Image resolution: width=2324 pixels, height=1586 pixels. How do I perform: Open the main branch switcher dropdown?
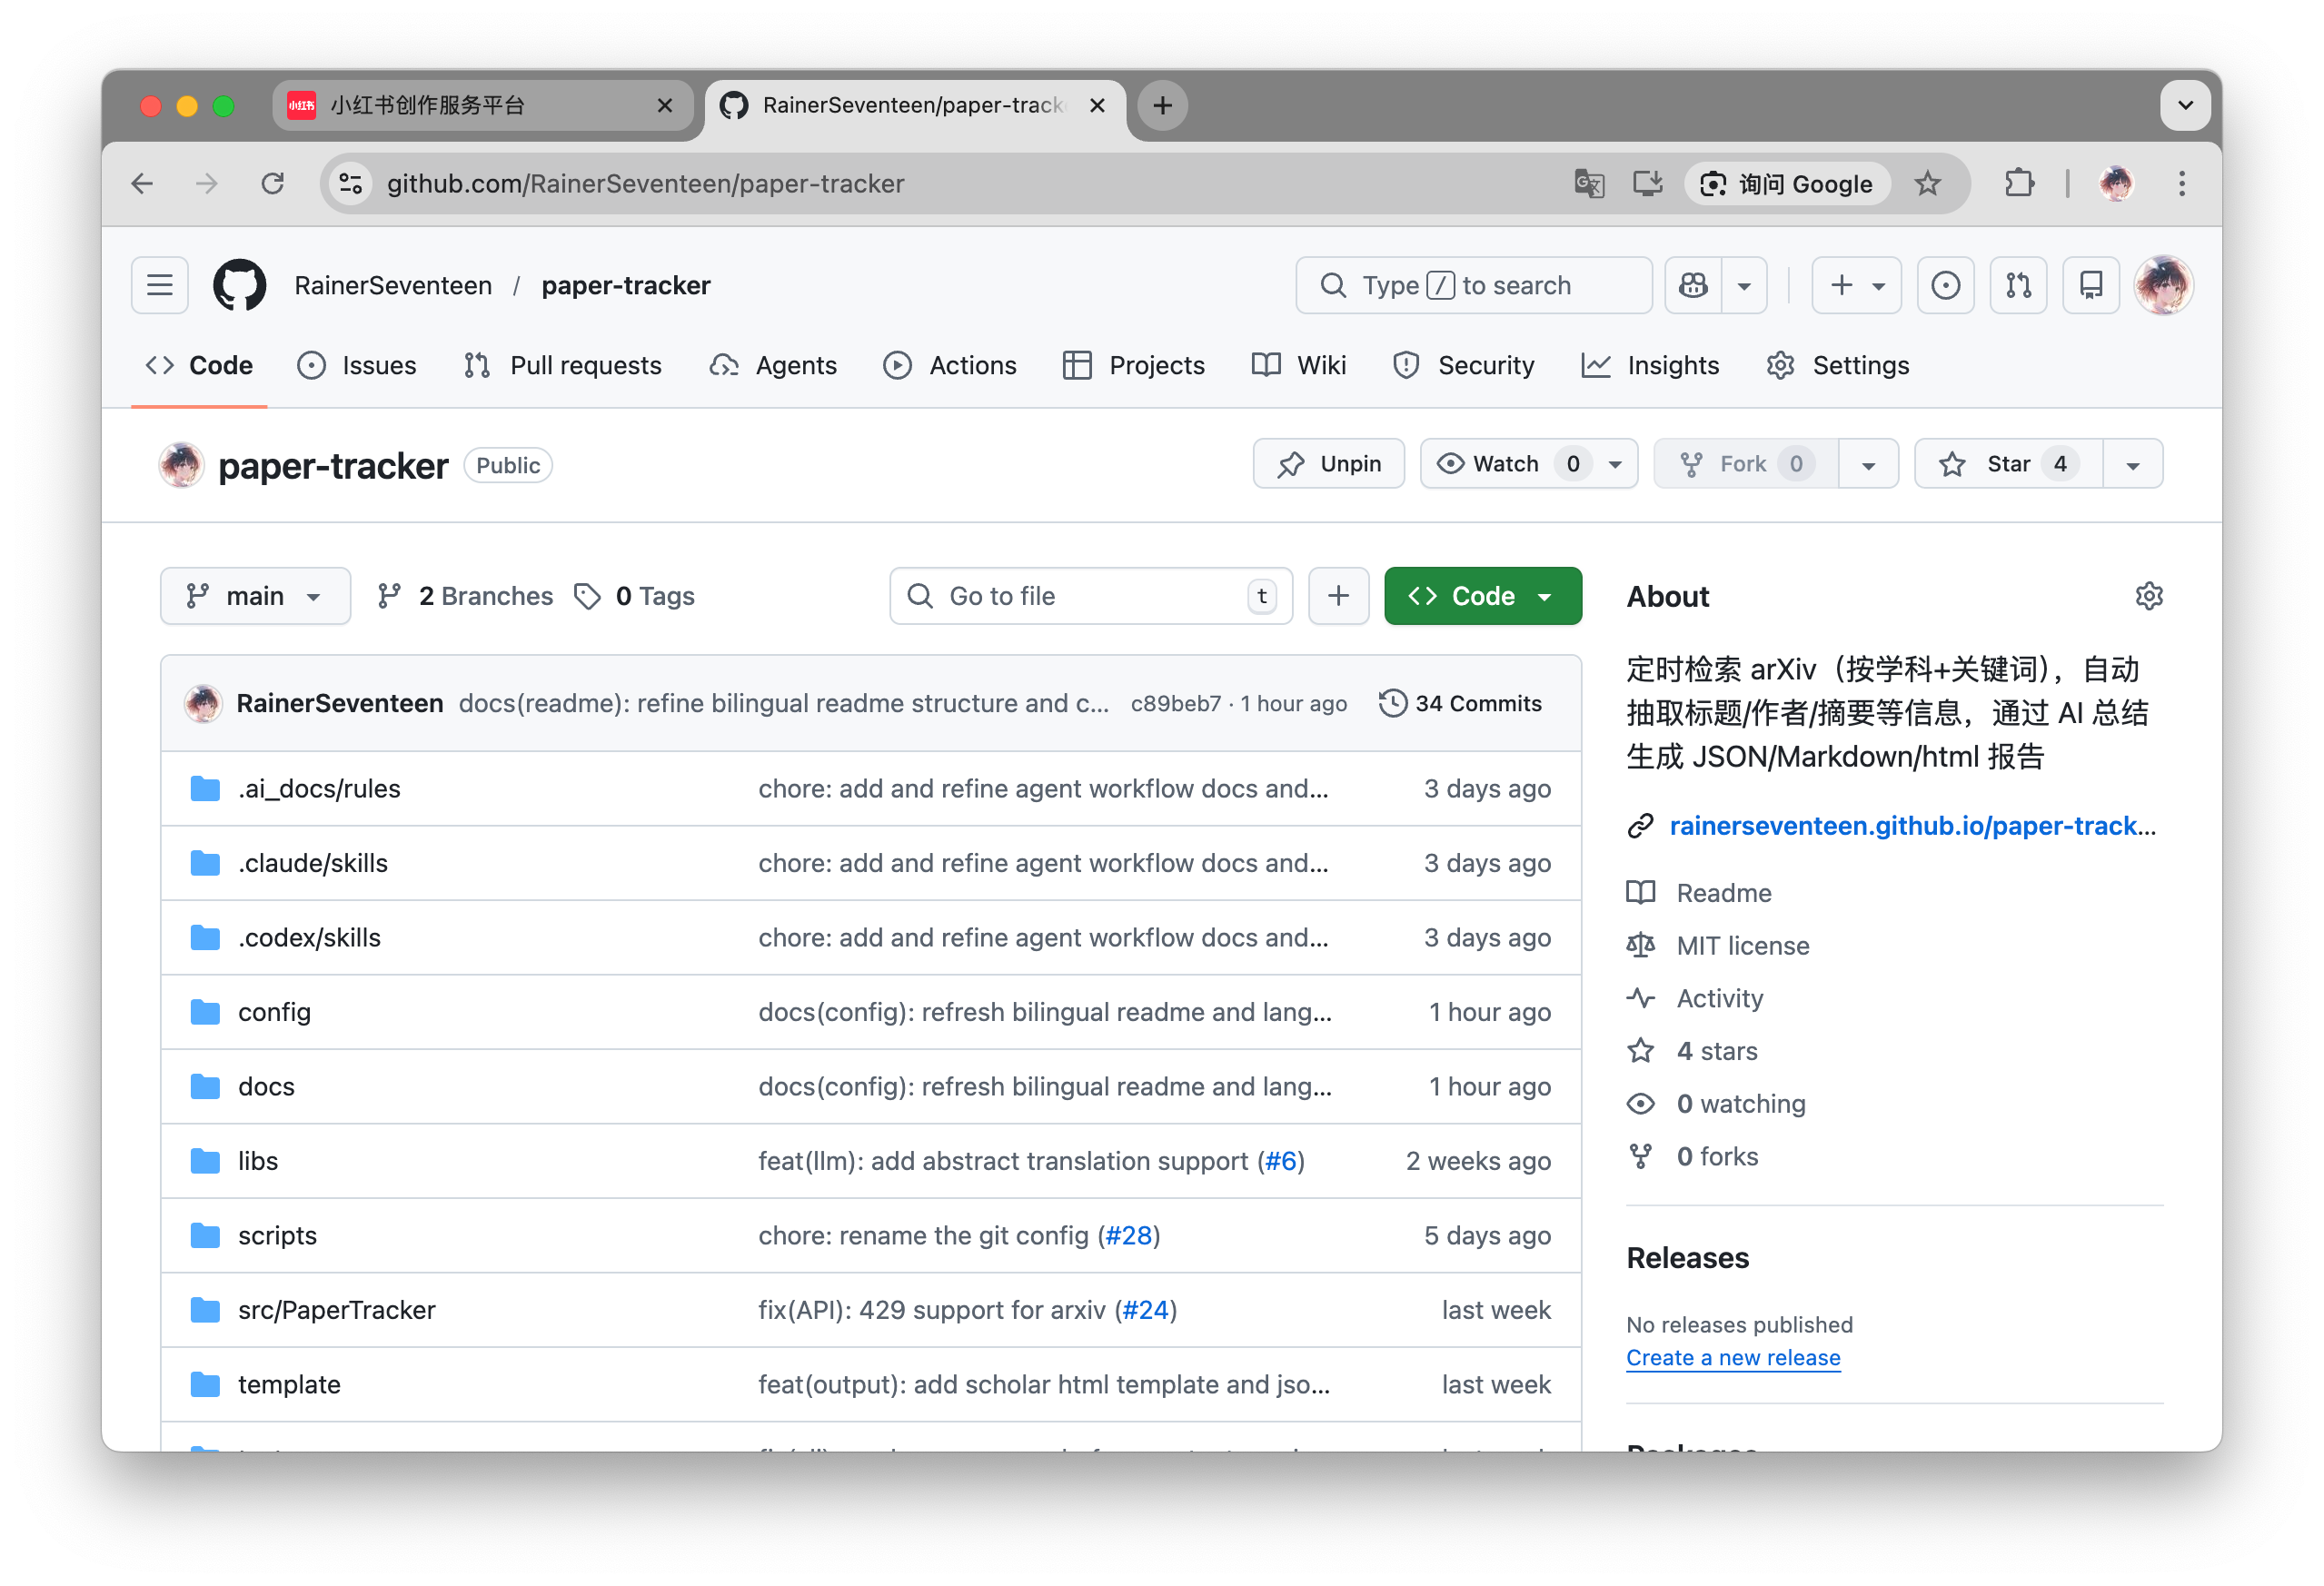pos(255,596)
